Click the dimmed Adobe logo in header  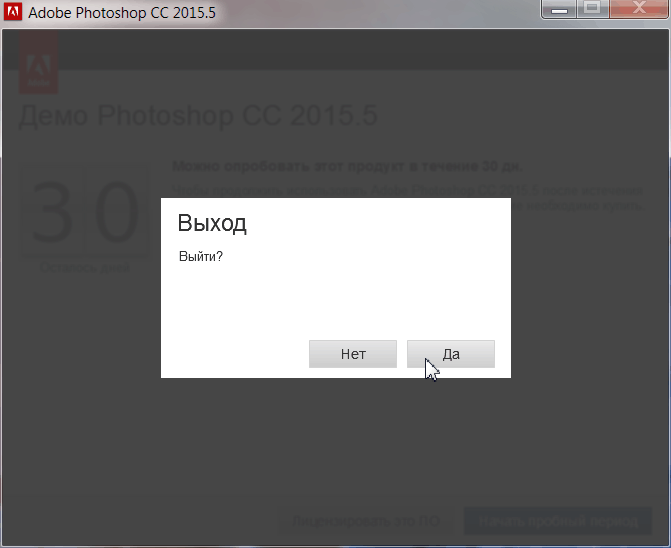(39, 62)
